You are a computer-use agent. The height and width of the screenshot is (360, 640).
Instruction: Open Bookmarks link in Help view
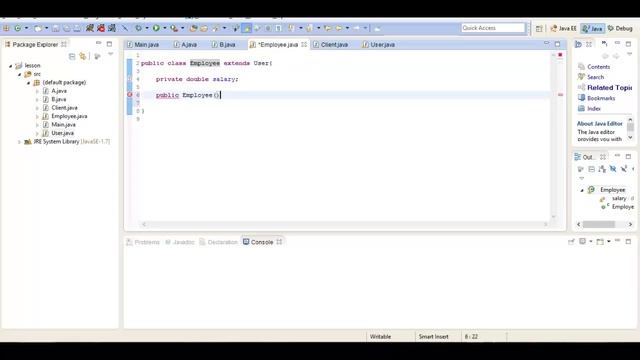coord(601,98)
